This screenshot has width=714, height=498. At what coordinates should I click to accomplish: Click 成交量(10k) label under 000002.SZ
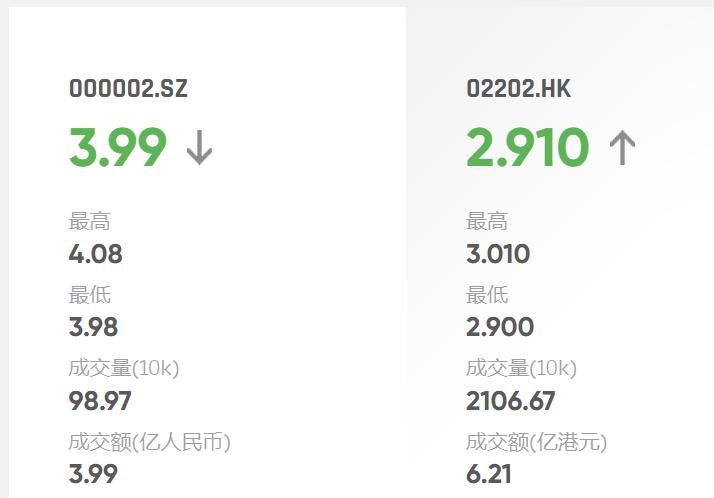[x=124, y=368]
